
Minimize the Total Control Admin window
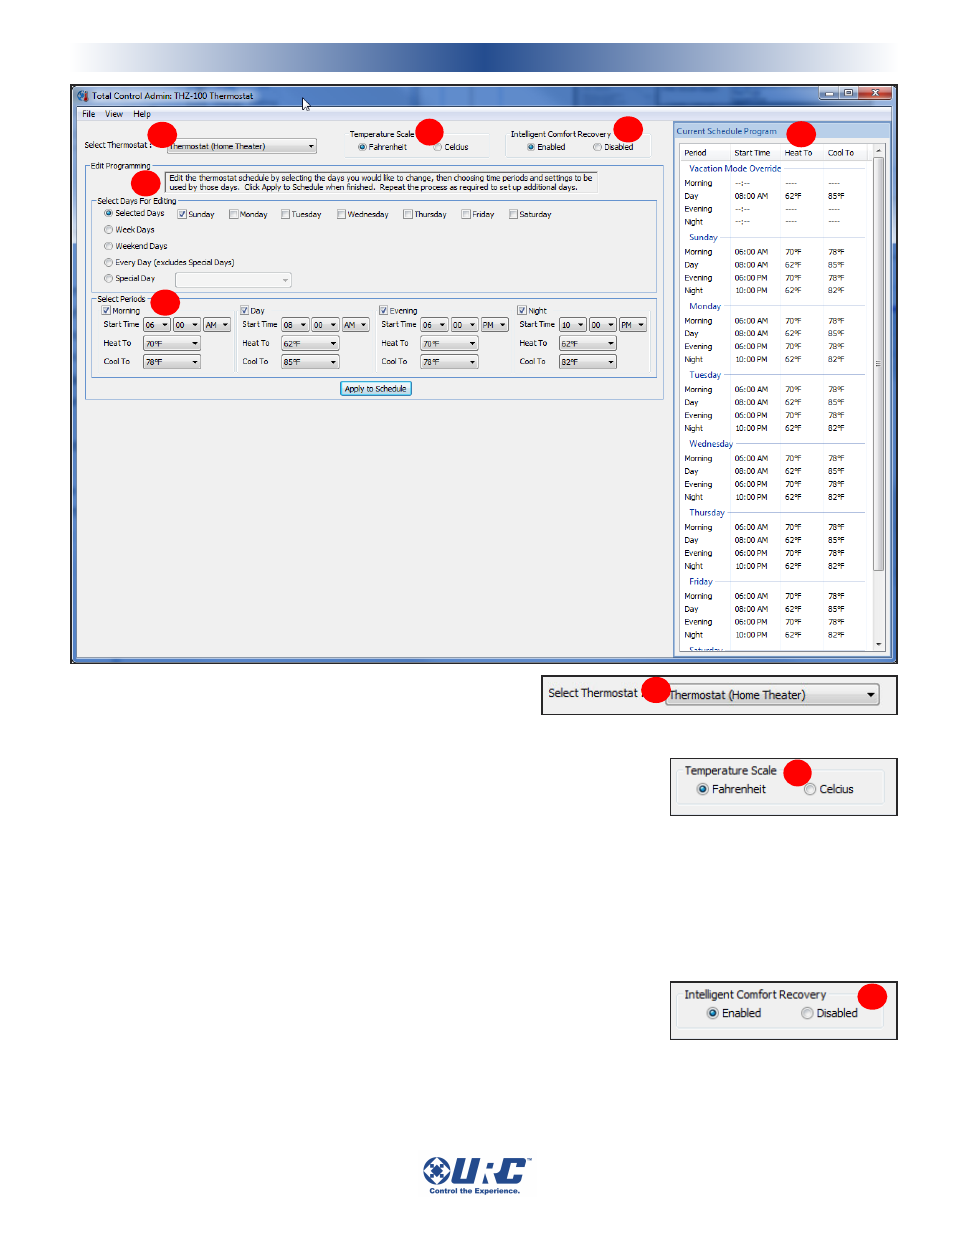click(829, 93)
